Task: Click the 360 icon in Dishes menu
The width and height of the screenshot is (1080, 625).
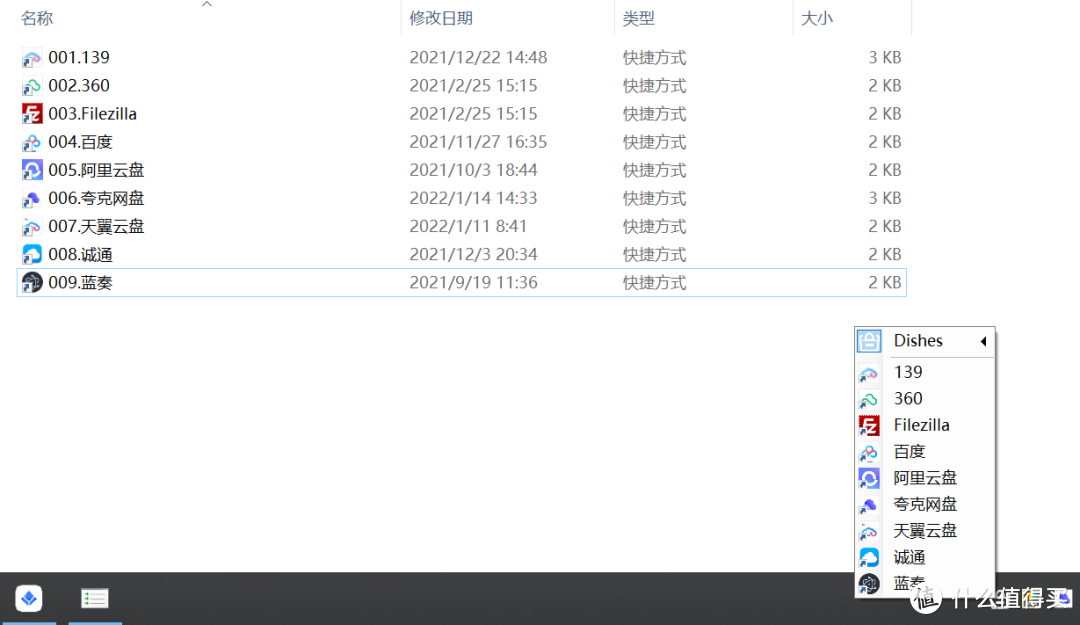Action: pyautogui.click(x=869, y=399)
